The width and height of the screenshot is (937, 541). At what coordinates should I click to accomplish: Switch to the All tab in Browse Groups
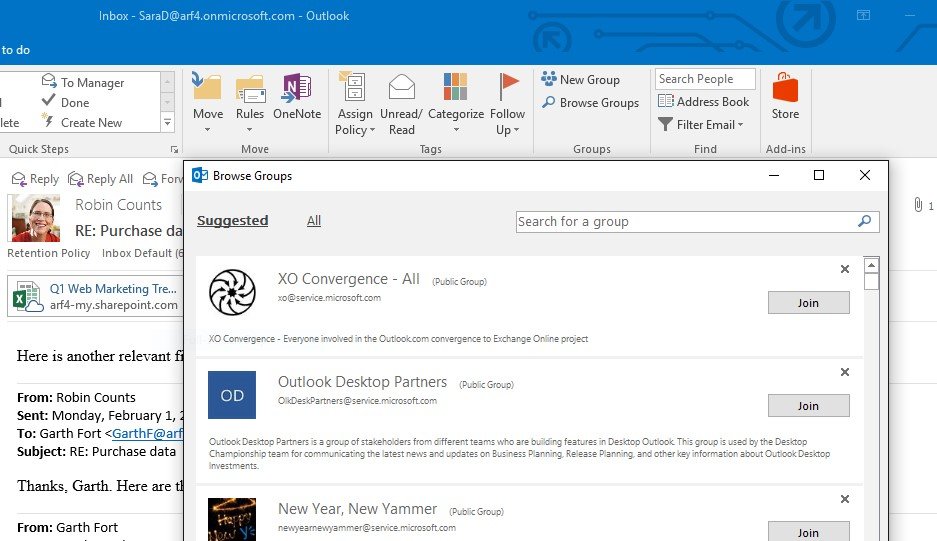314,221
